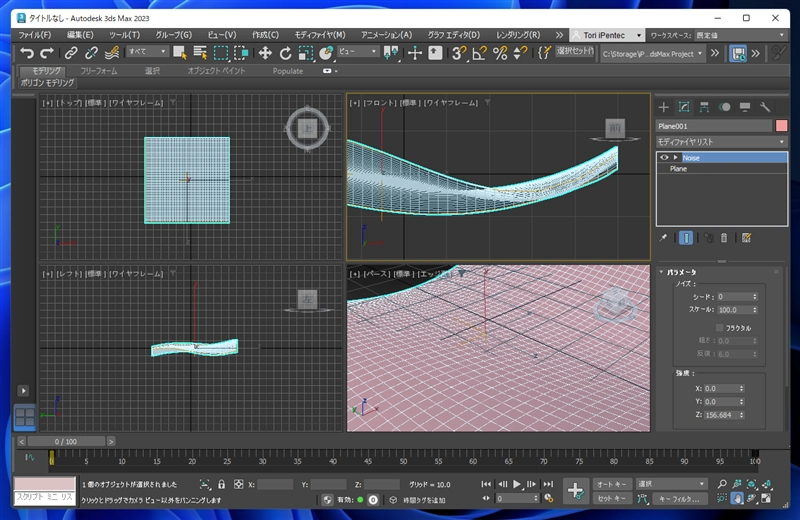
Task: Toggle Window/Crossing selection mode
Action: 241,53
